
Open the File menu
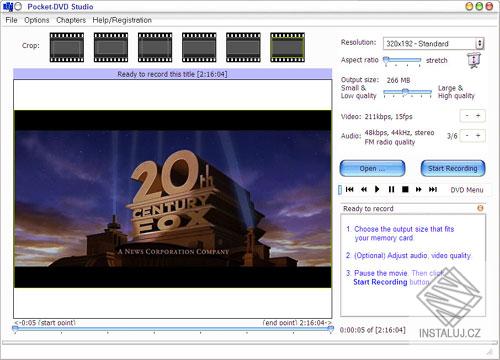click(11, 20)
